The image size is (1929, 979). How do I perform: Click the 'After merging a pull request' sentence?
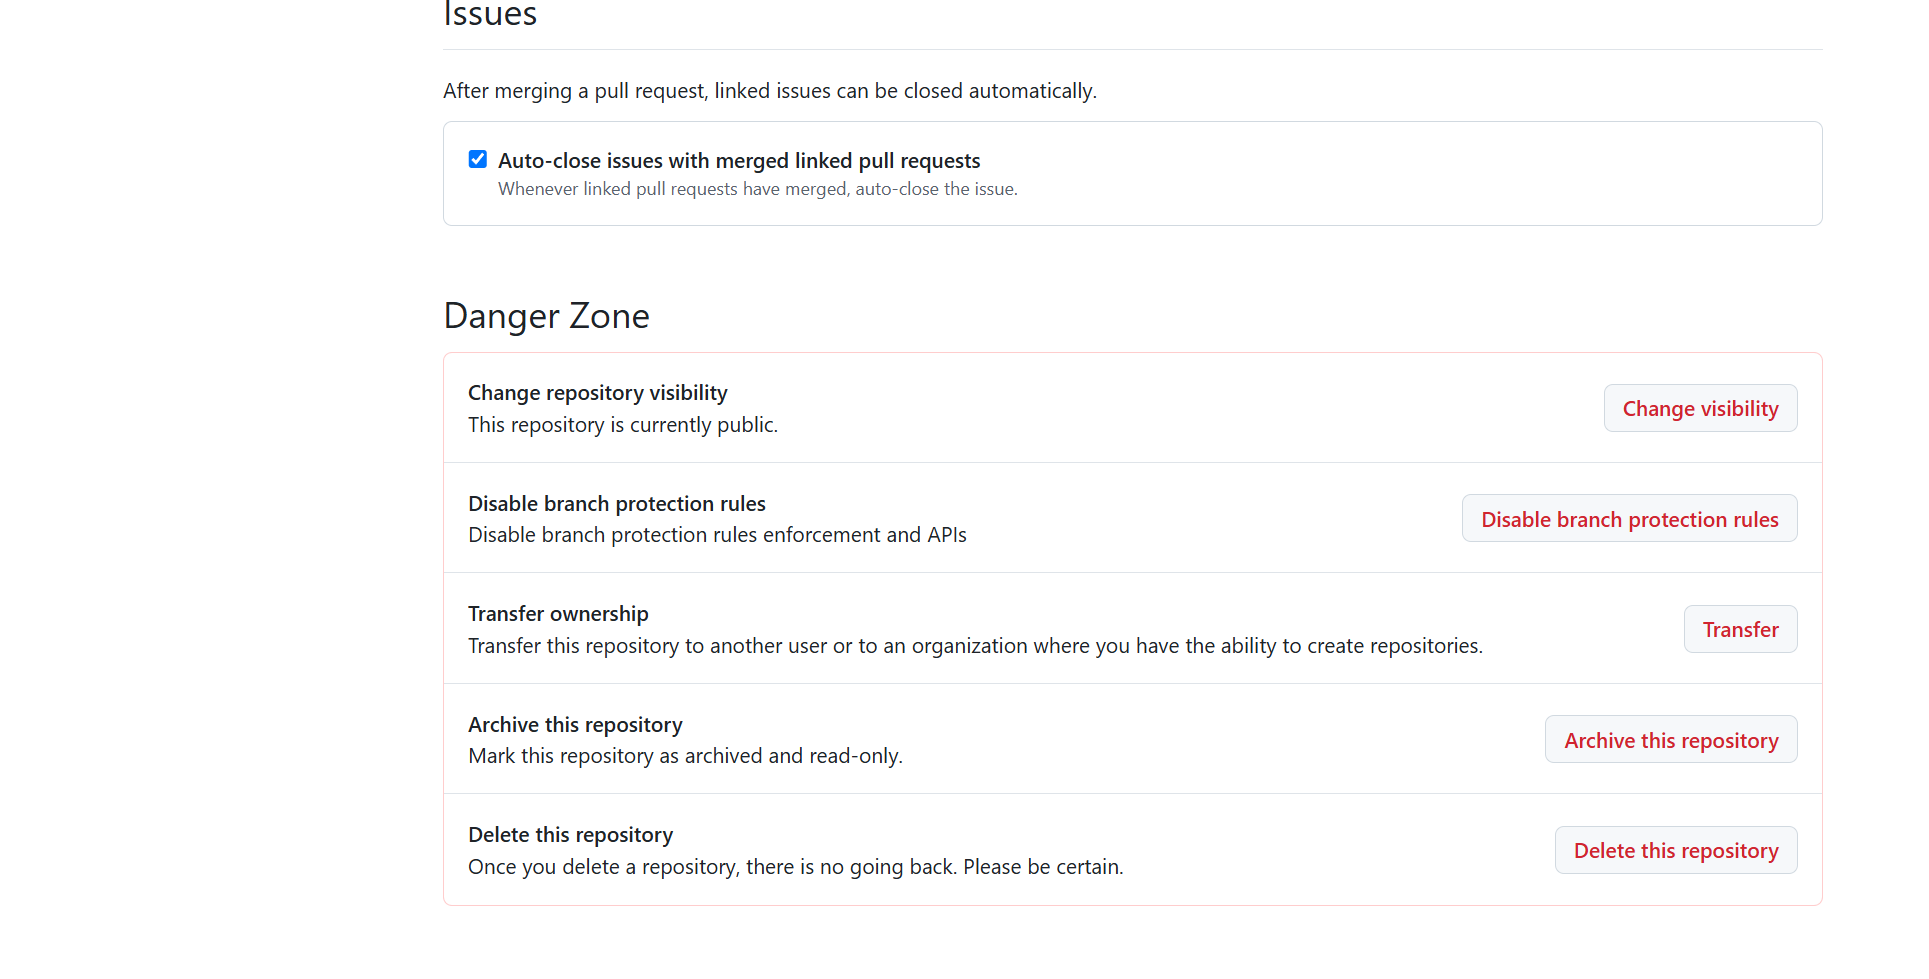(770, 91)
